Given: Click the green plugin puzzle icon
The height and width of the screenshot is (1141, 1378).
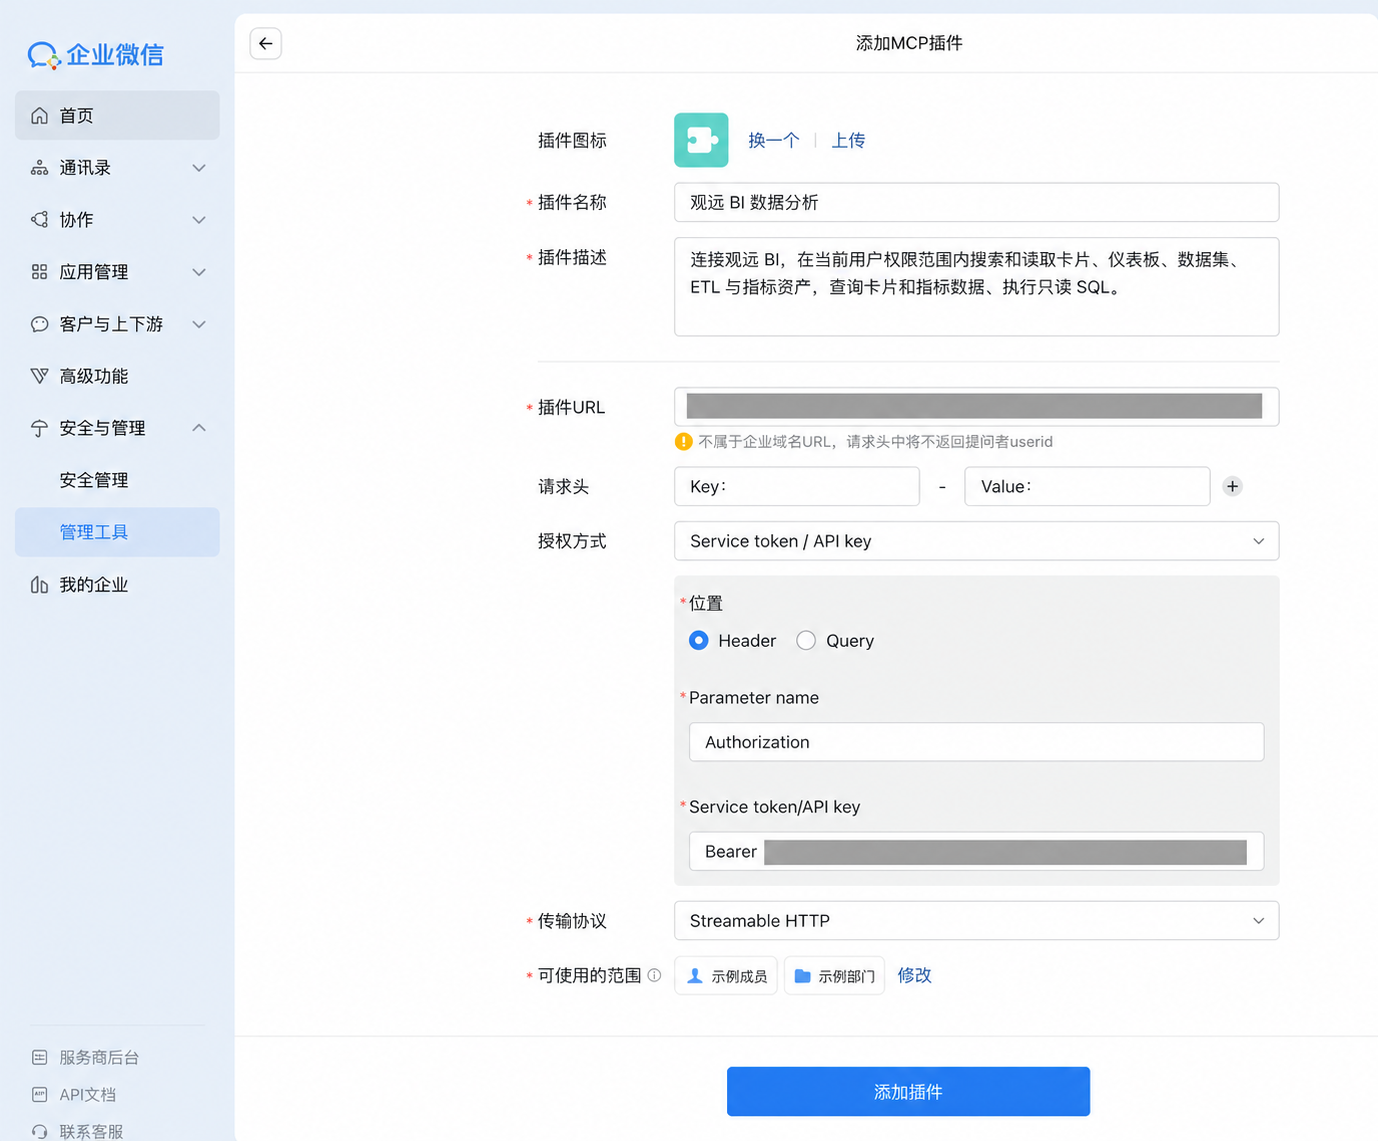Looking at the screenshot, I should click(701, 140).
